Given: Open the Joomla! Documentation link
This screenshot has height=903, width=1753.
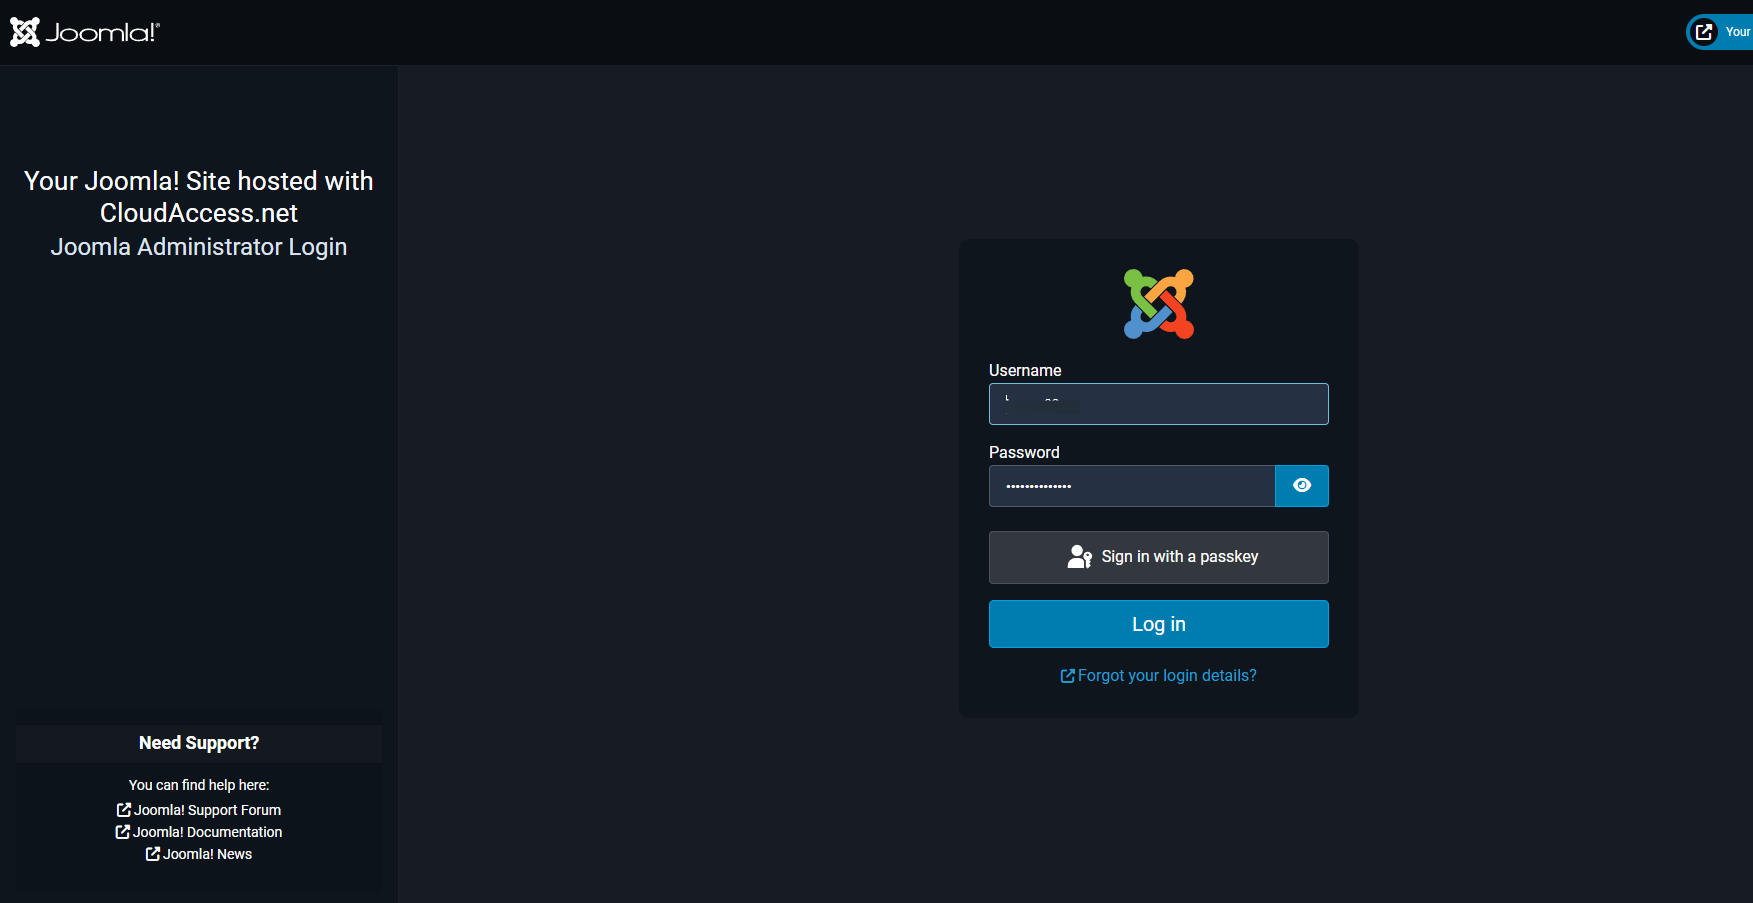Looking at the screenshot, I should pos(199,832).
